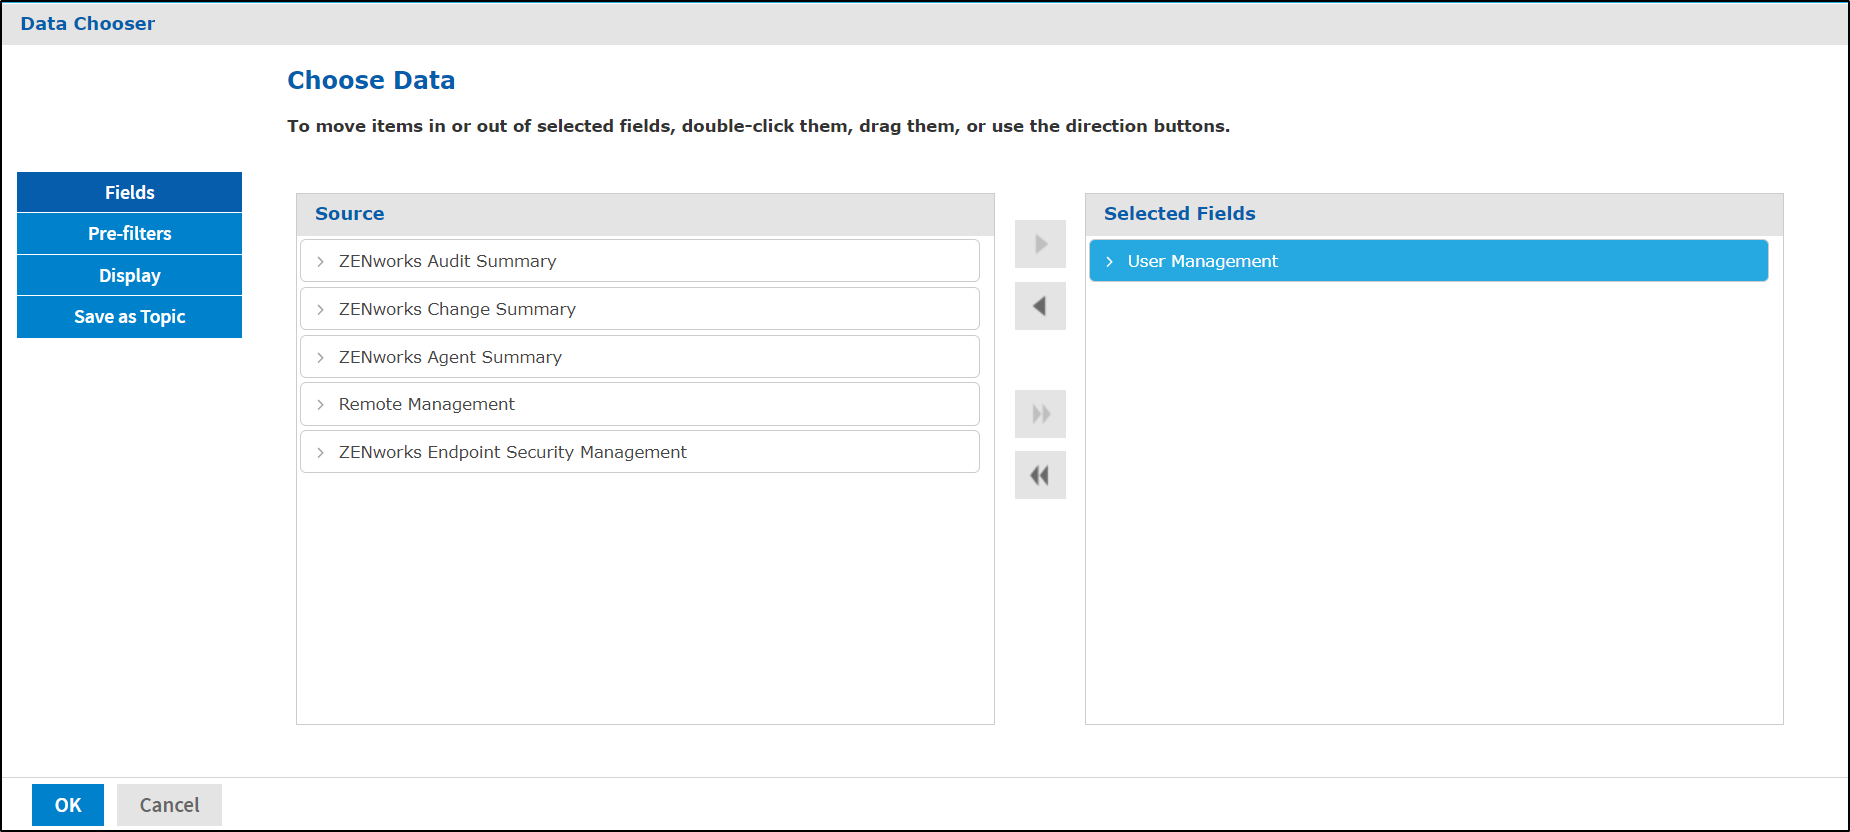Open the Save as Topic tab

click(129, 317)
